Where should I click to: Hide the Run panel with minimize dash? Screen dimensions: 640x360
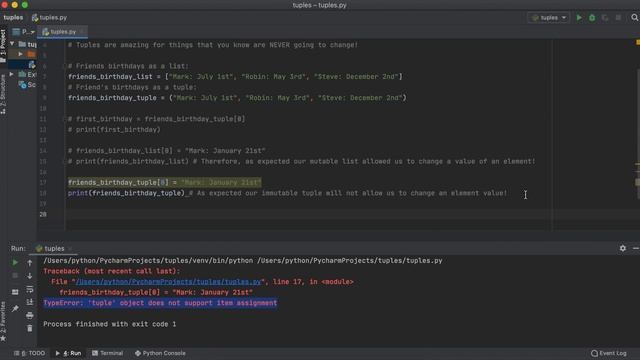(636, 248)
